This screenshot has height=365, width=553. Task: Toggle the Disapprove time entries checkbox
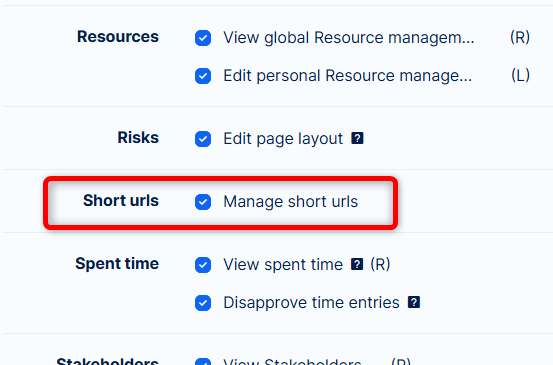click(203, 303)
